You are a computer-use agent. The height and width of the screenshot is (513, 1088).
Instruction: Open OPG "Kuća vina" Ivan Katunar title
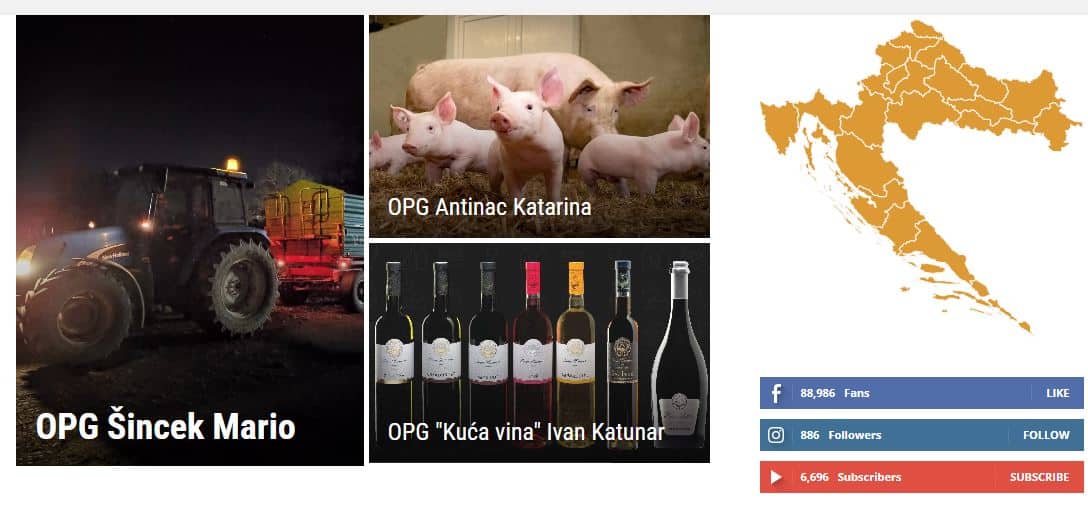pos(526,432)
